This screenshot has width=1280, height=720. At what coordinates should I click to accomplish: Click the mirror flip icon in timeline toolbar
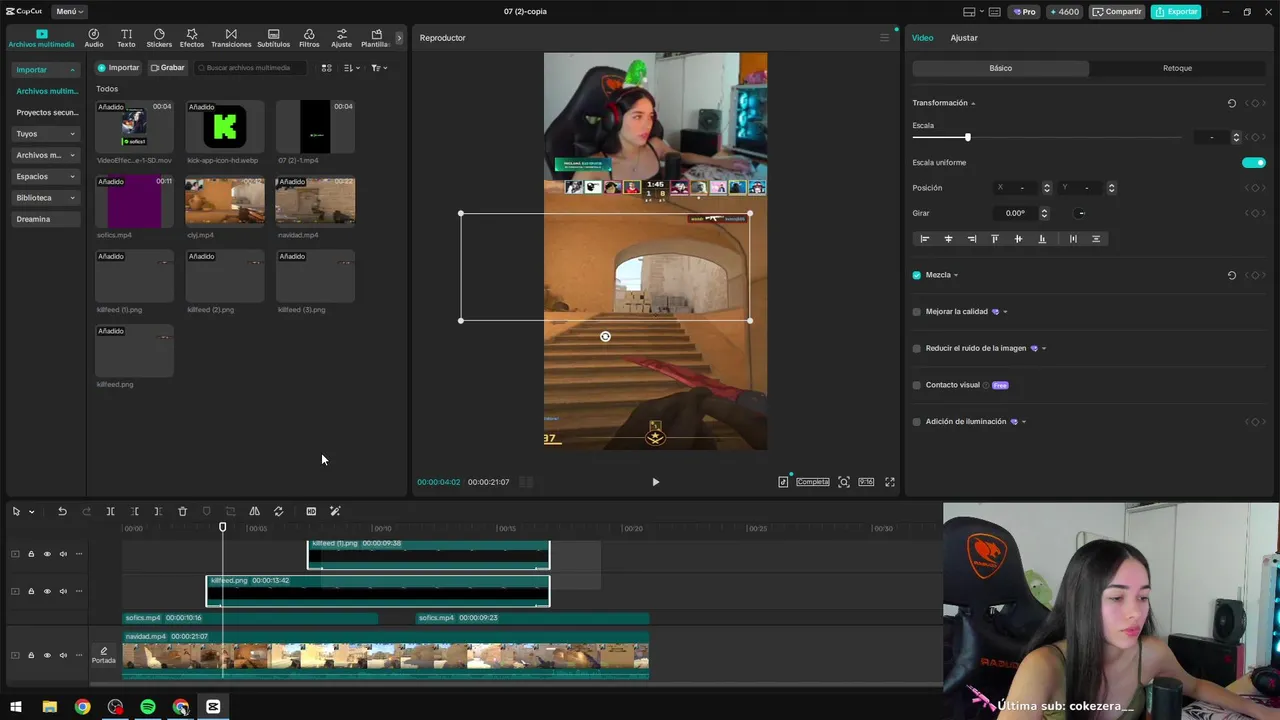point(254,511)
